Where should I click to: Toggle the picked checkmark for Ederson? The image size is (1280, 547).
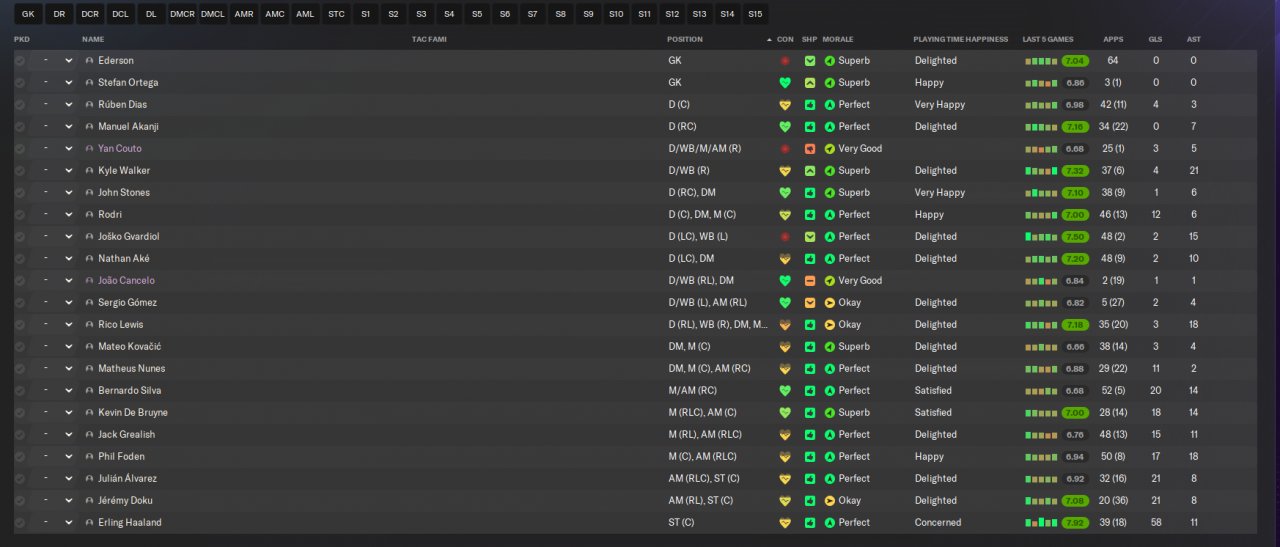click(20, 61)
